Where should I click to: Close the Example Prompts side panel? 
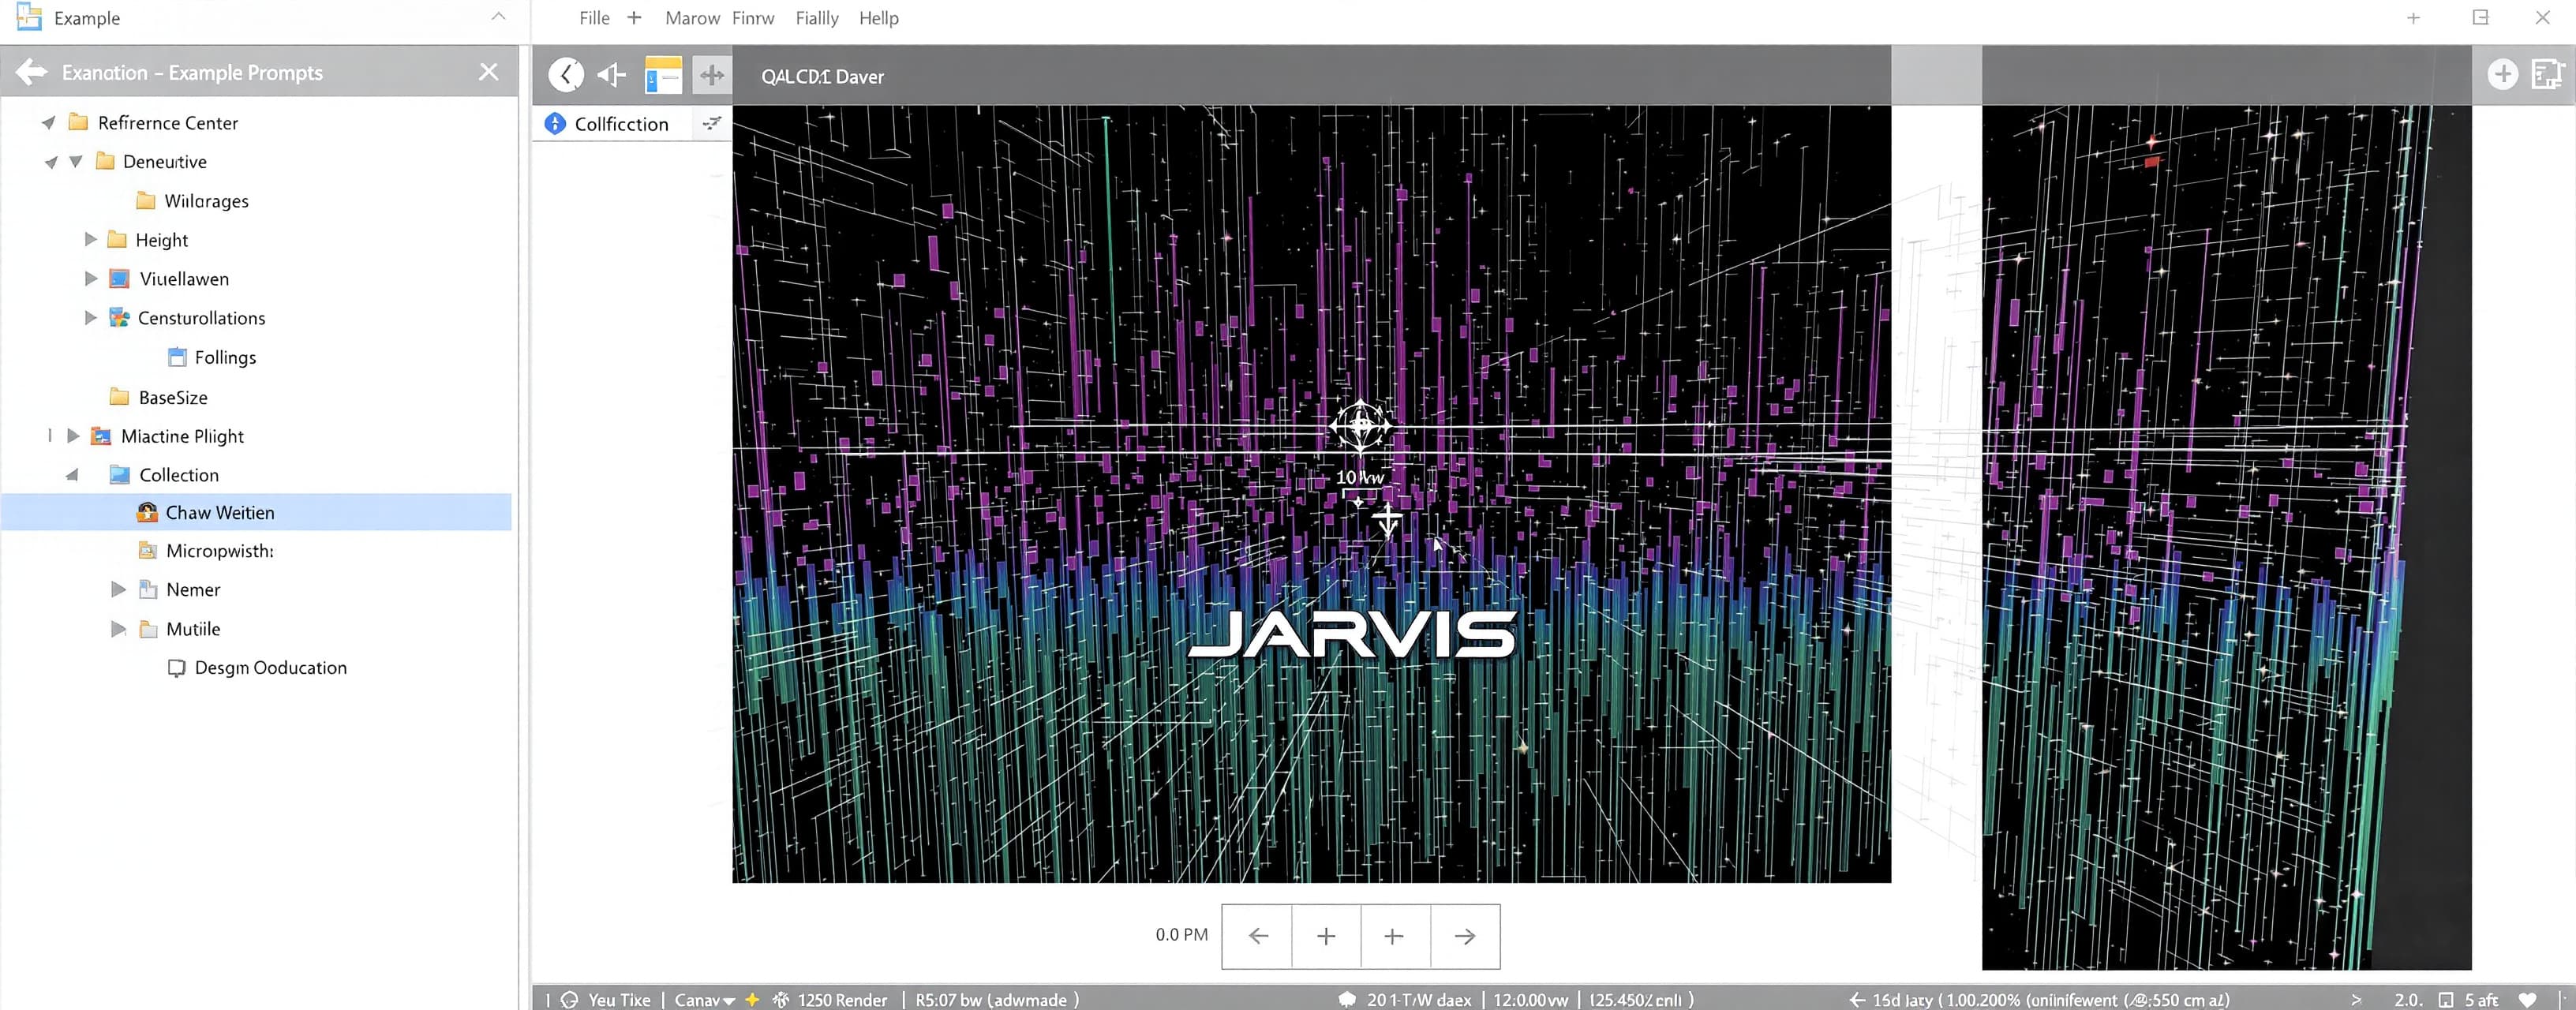tap(488, 72)
